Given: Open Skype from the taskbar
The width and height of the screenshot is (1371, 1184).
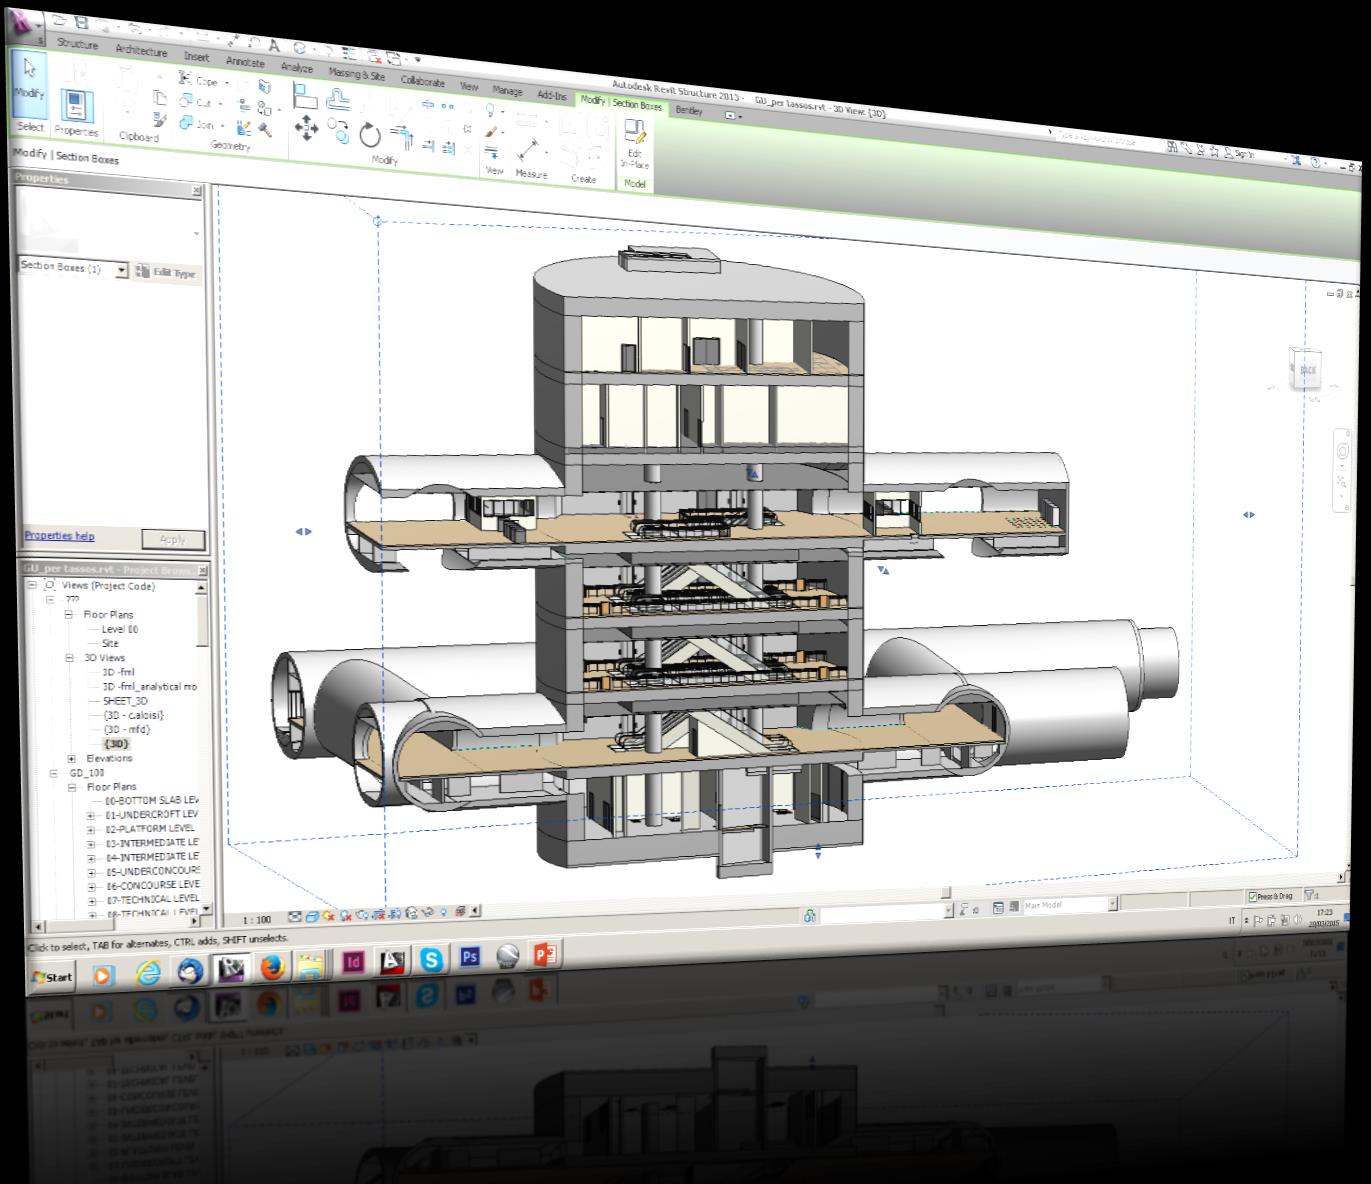Looking at the screenshot, I should click(432, 960).
